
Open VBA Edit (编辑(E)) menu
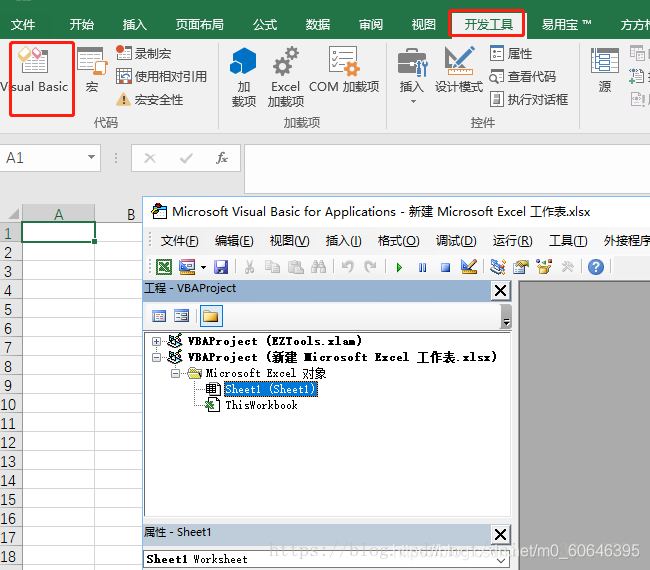tap(234, 241)
